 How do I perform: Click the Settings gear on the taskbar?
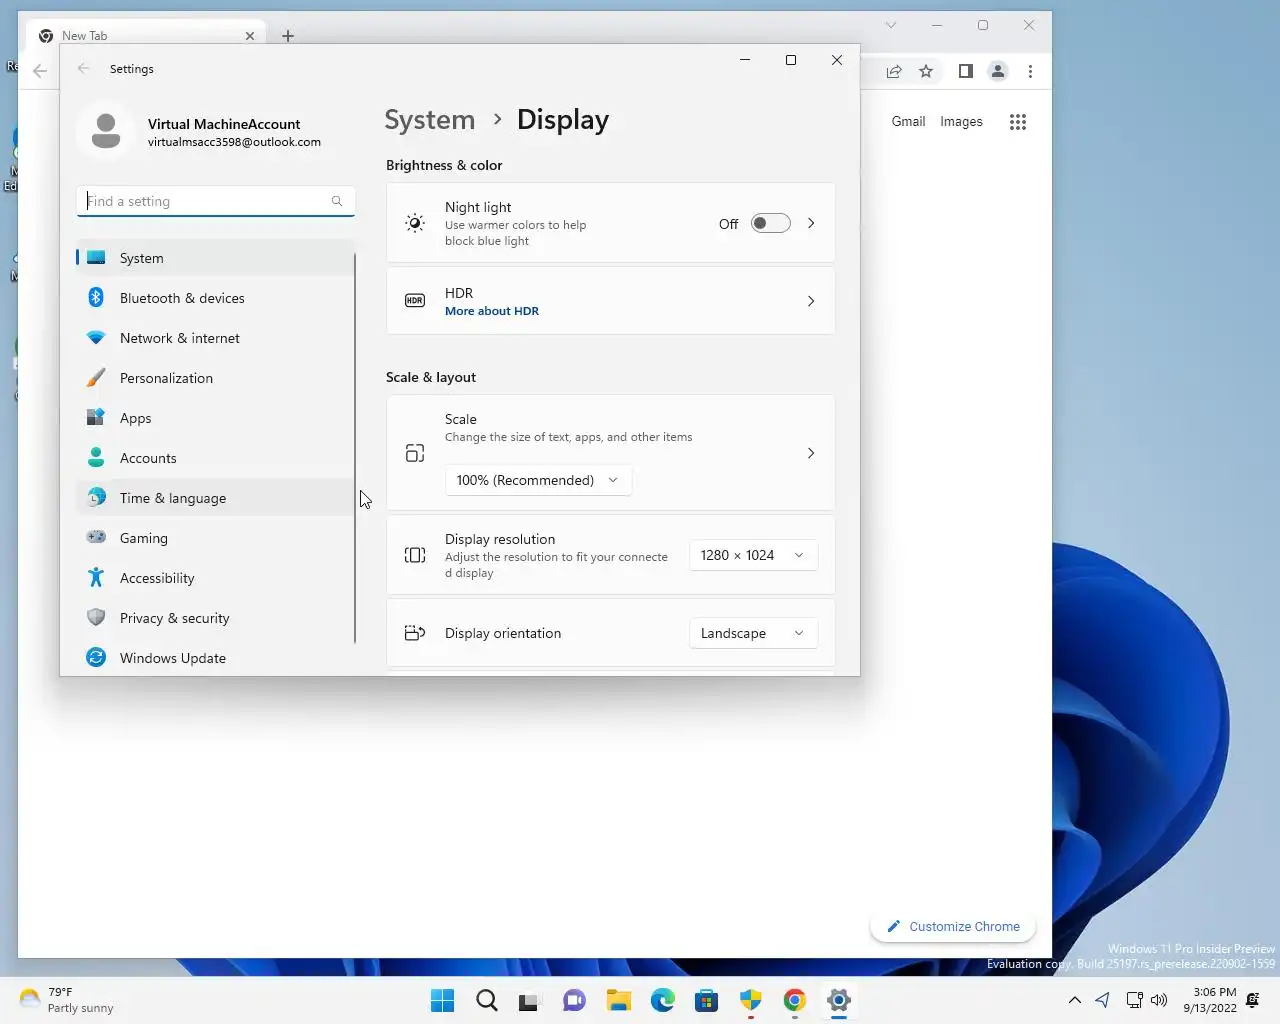coord(839,1000)
